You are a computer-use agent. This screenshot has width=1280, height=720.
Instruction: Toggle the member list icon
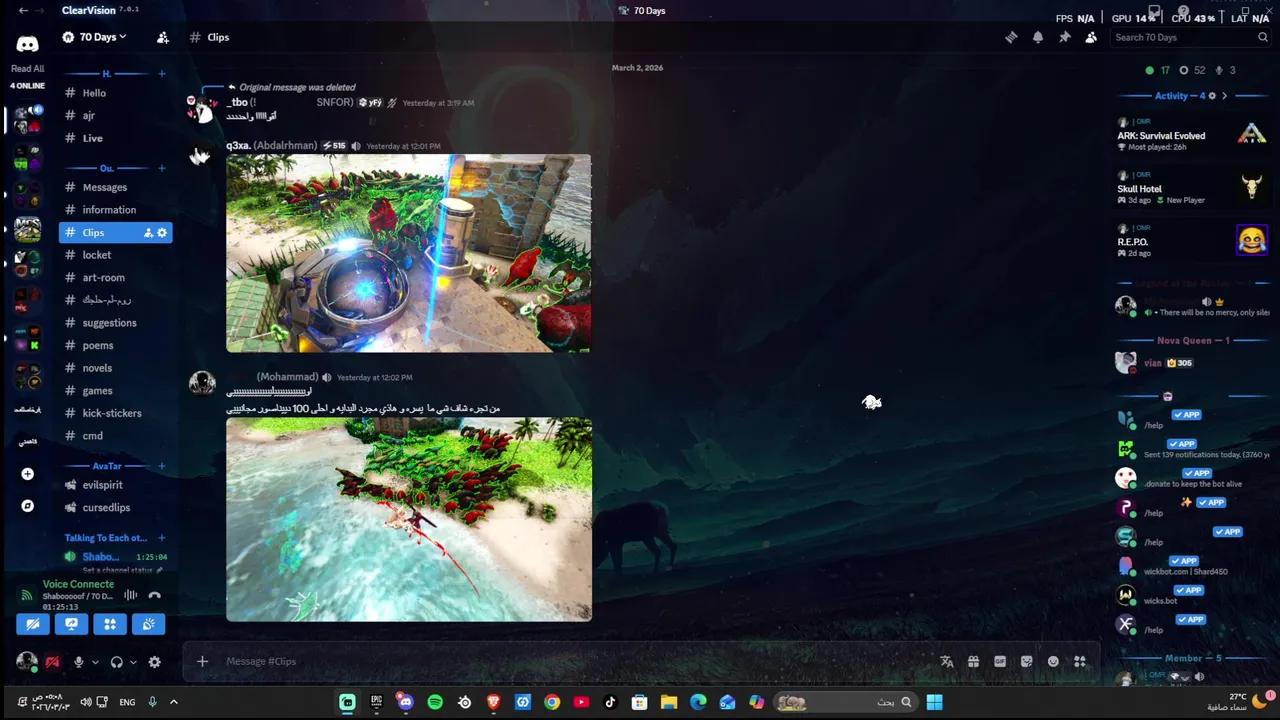click(1091, 37)
